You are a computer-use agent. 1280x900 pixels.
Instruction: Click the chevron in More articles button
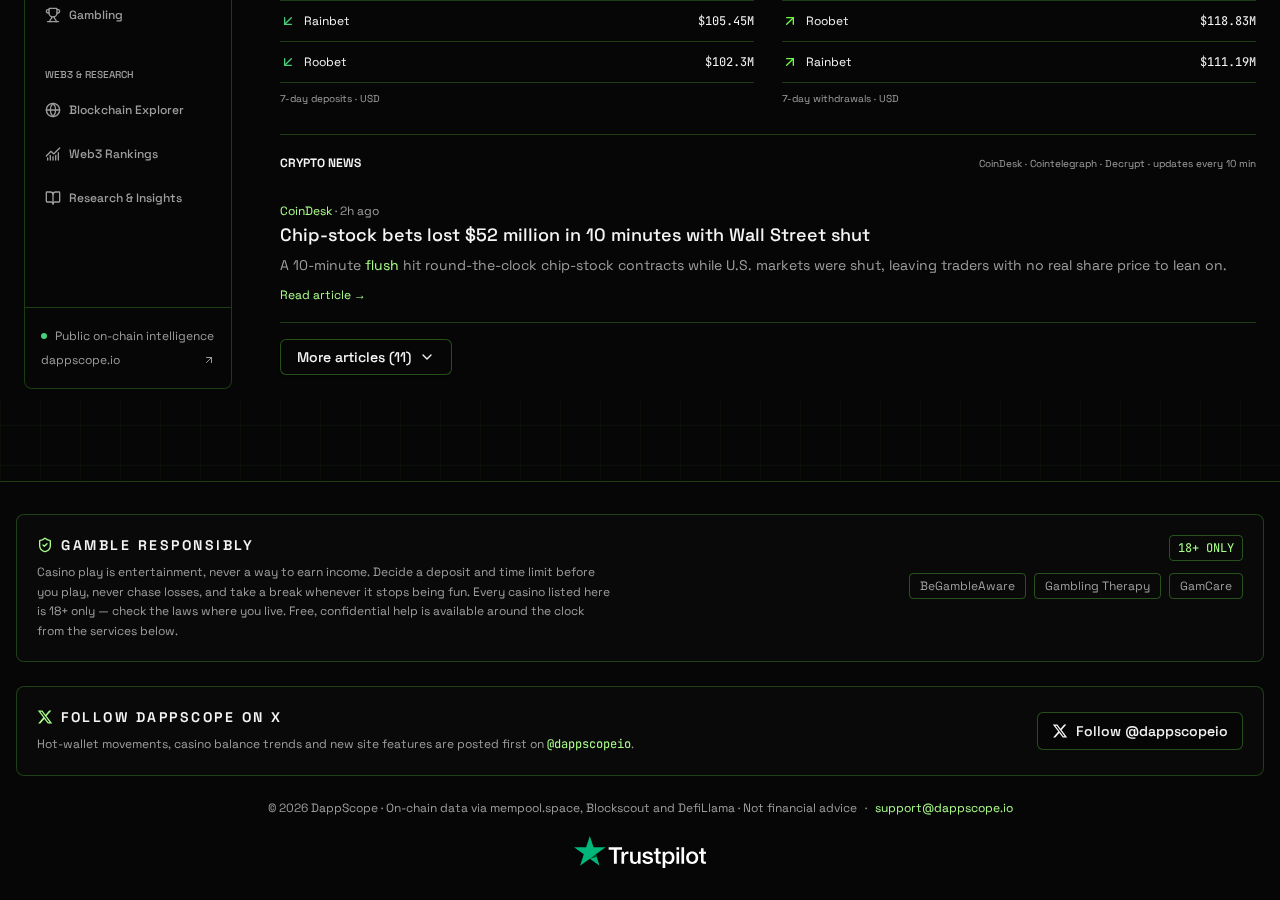(427, 357)
